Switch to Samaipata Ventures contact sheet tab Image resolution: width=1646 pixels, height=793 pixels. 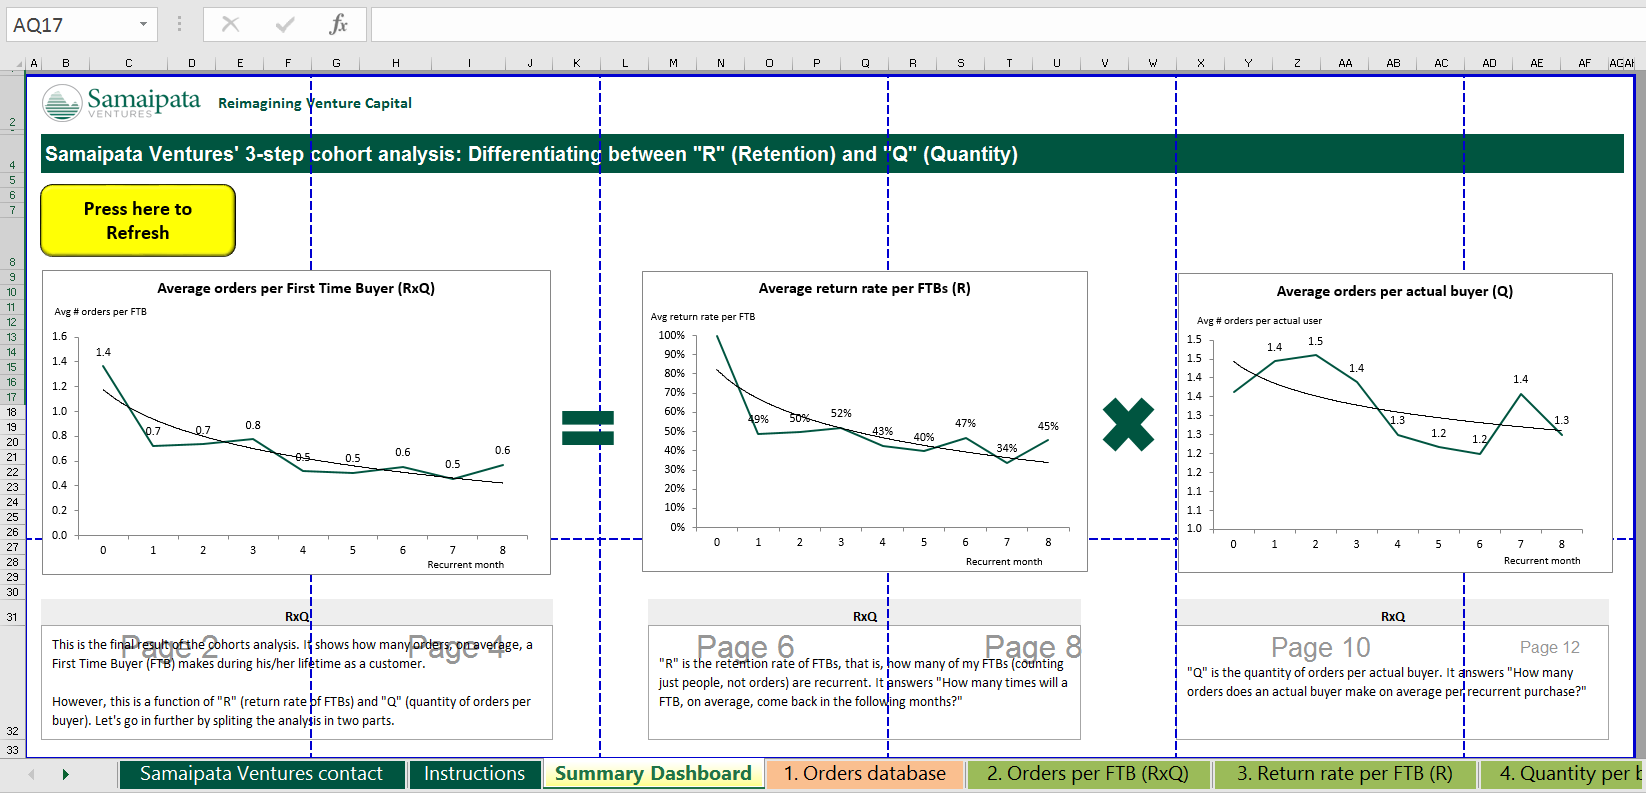coord(262,774)
